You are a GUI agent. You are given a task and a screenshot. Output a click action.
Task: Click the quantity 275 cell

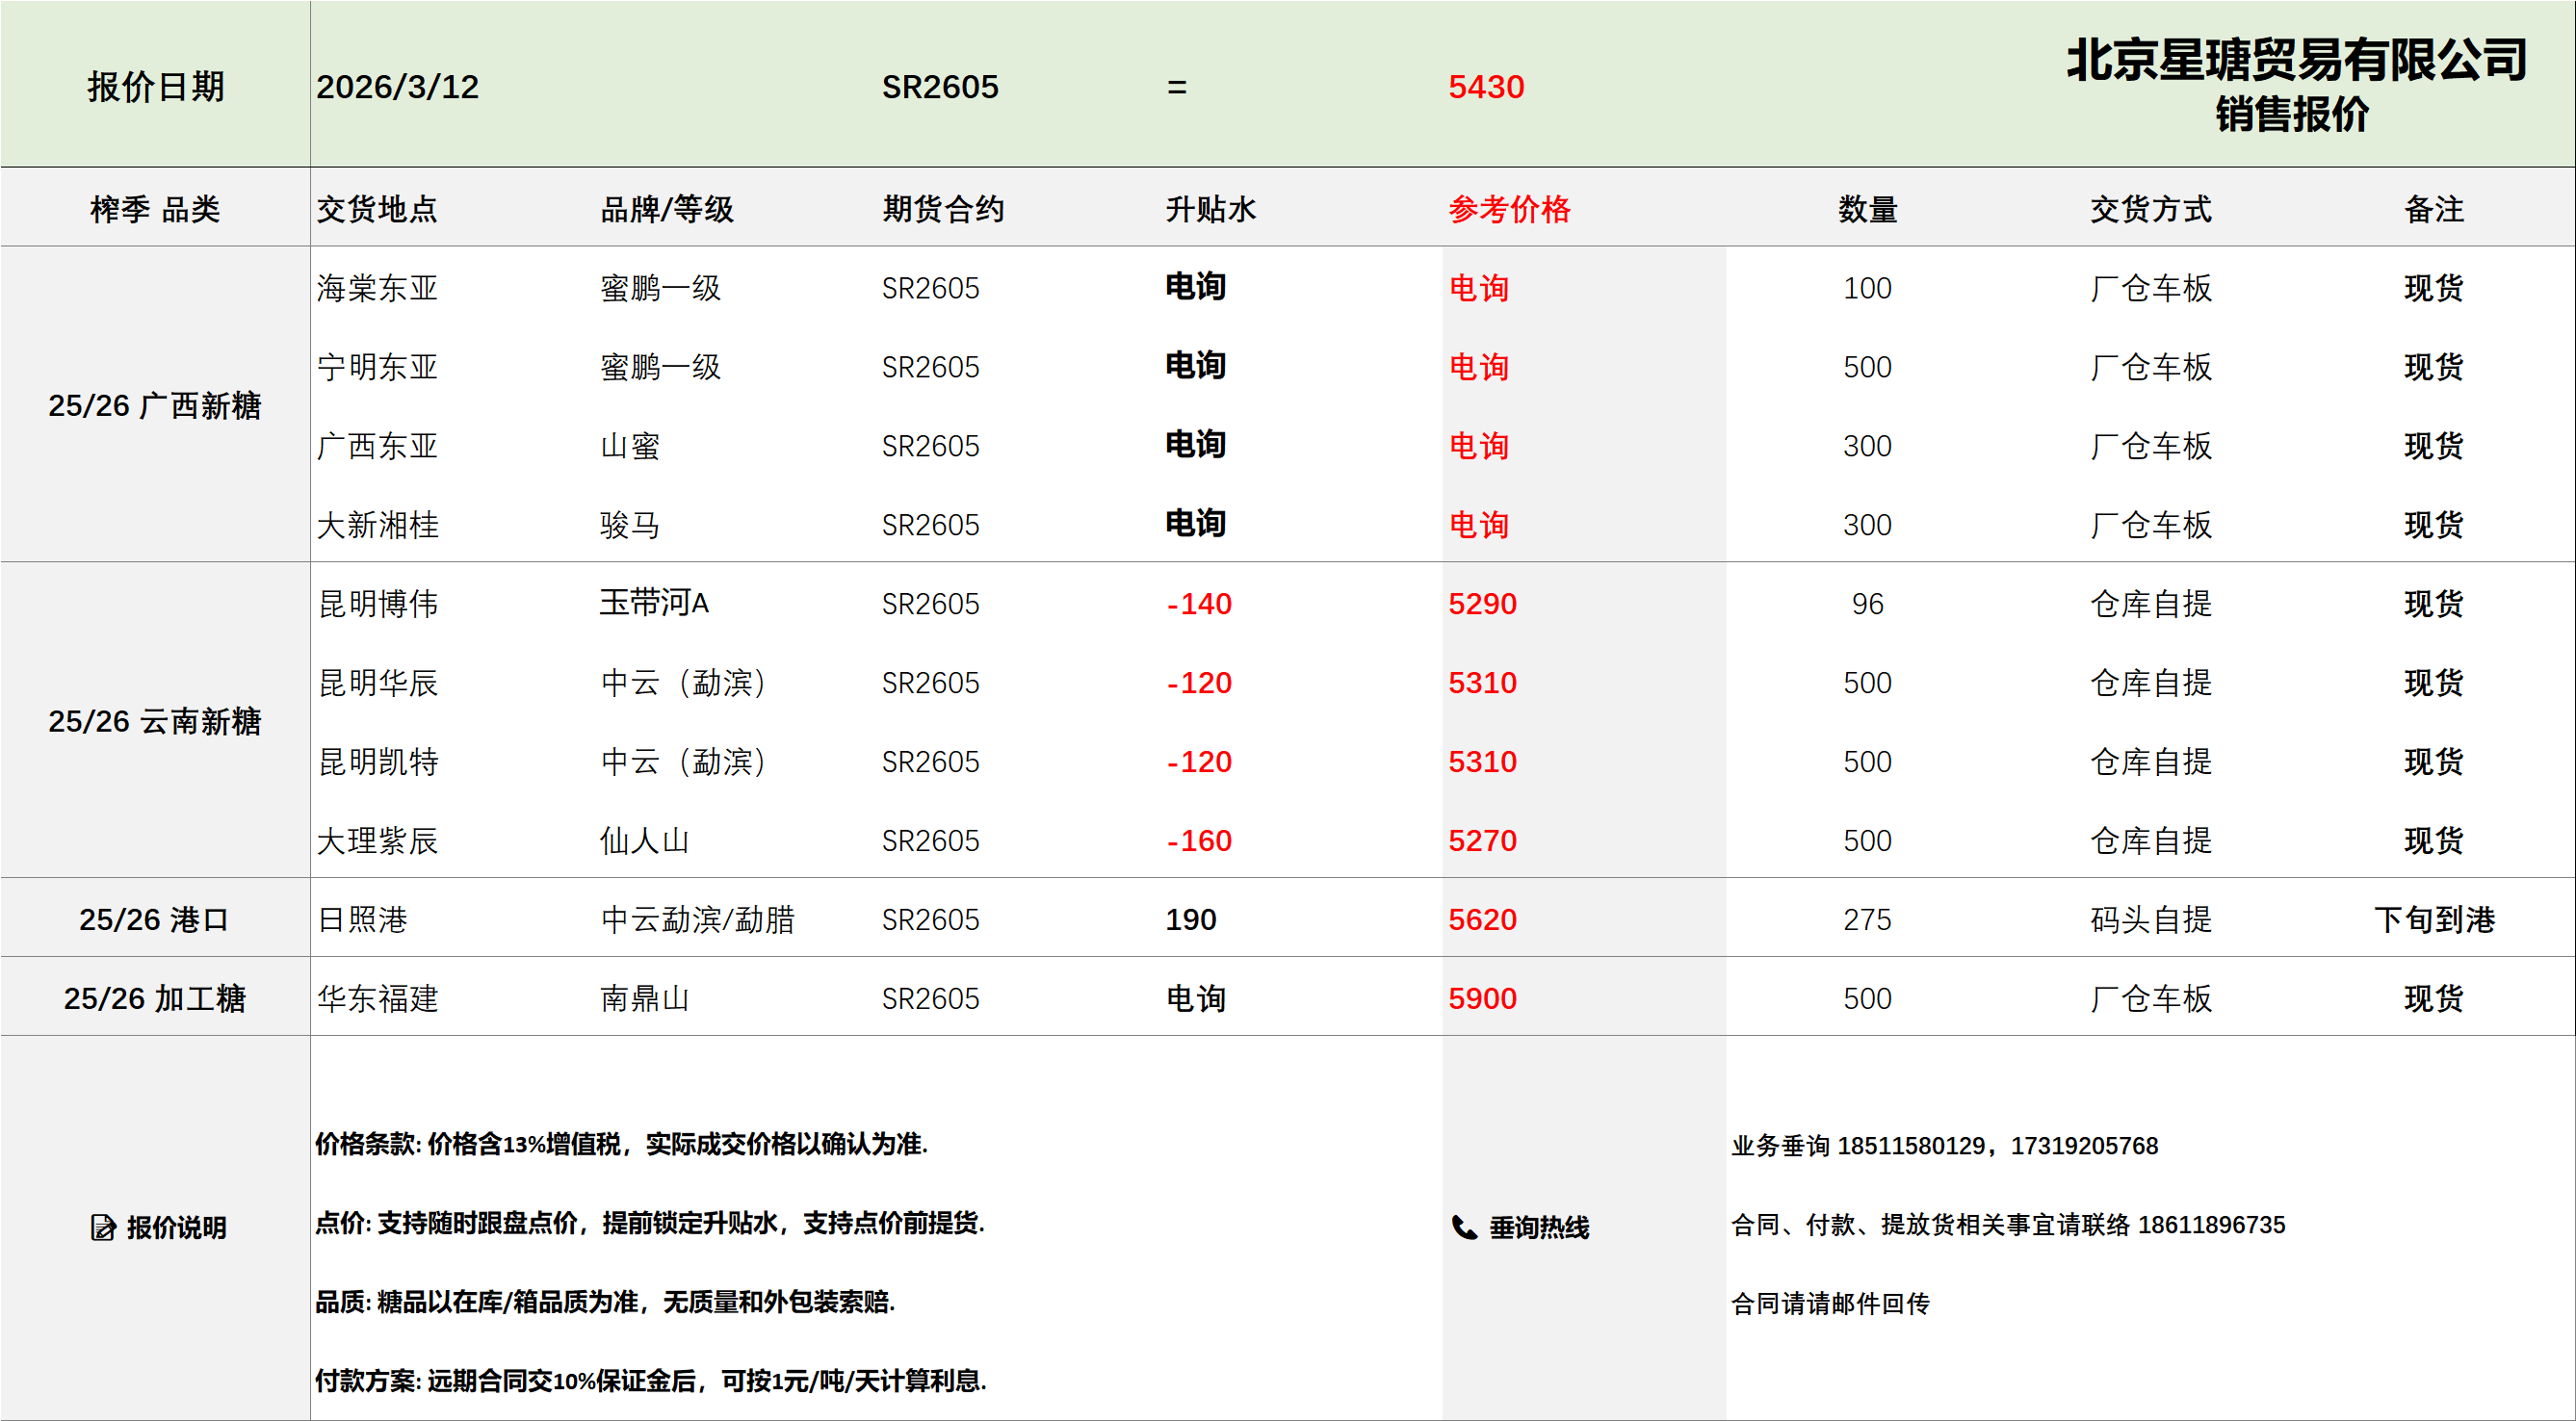pos(1867,920)
